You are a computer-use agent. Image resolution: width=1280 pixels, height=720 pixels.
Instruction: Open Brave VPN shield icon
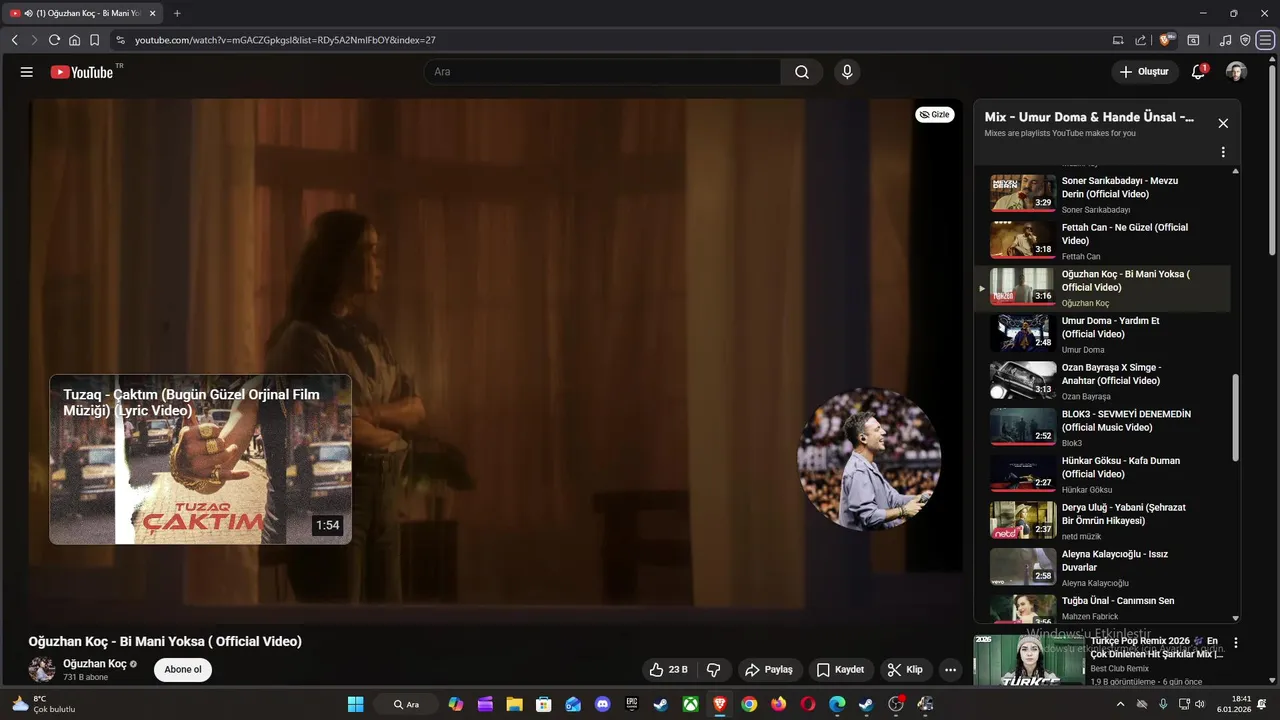point(1245,40)
